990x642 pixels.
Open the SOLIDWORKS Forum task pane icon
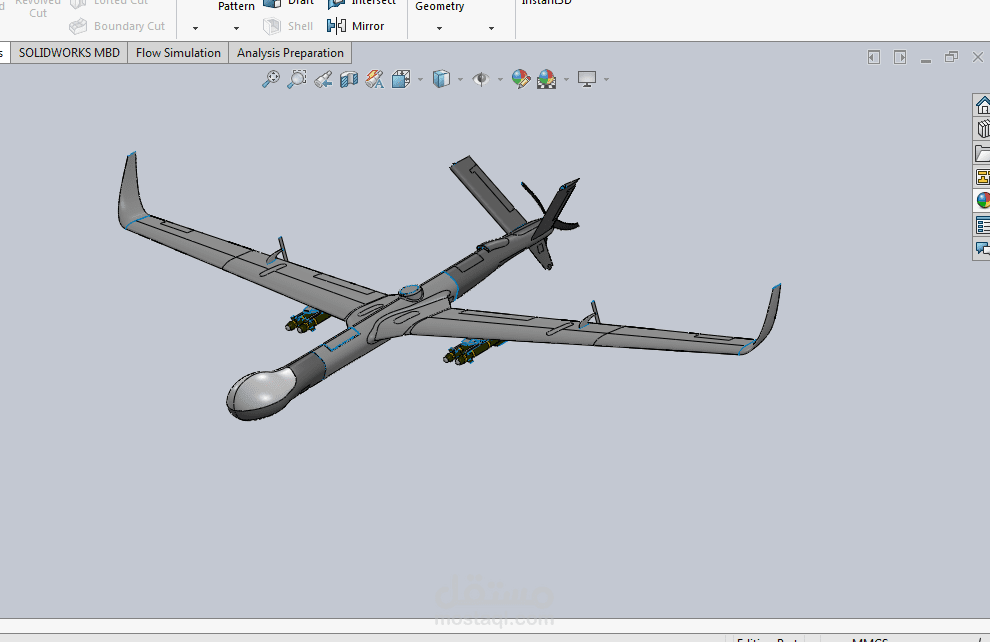pyautogui.click(x=983, y=249)
